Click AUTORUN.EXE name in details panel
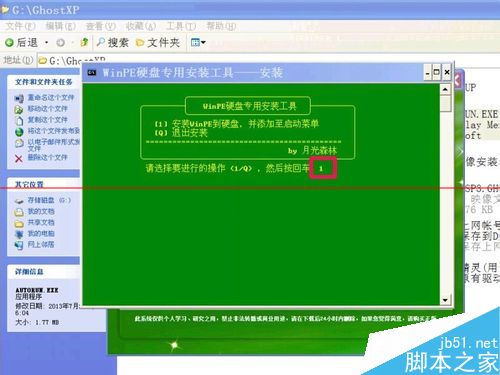 pyautogui.click(x=37, y=290)
